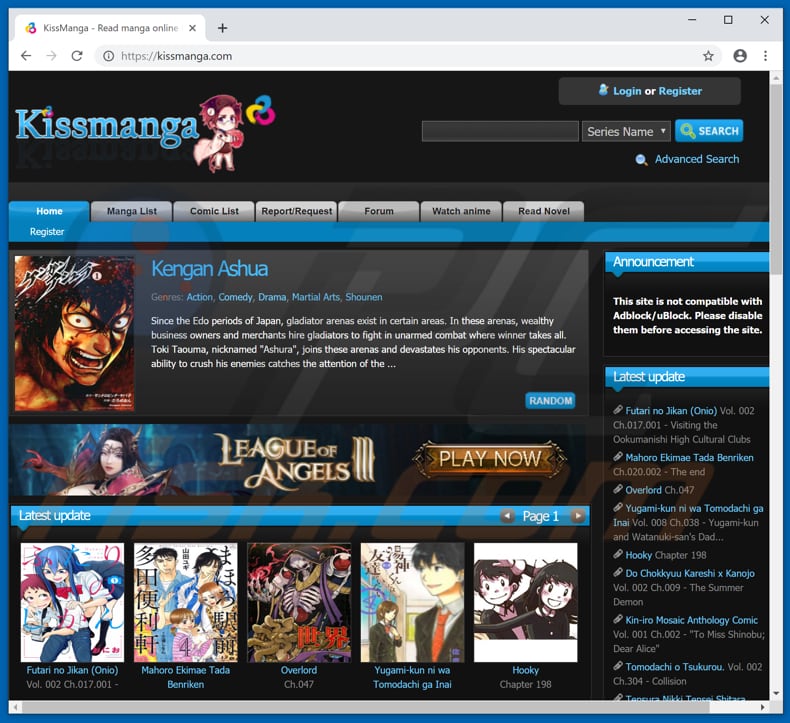The width and height of the screenshot is (790, 723).
Task: Switch to the Manga List tab
Action: [131, 211]
